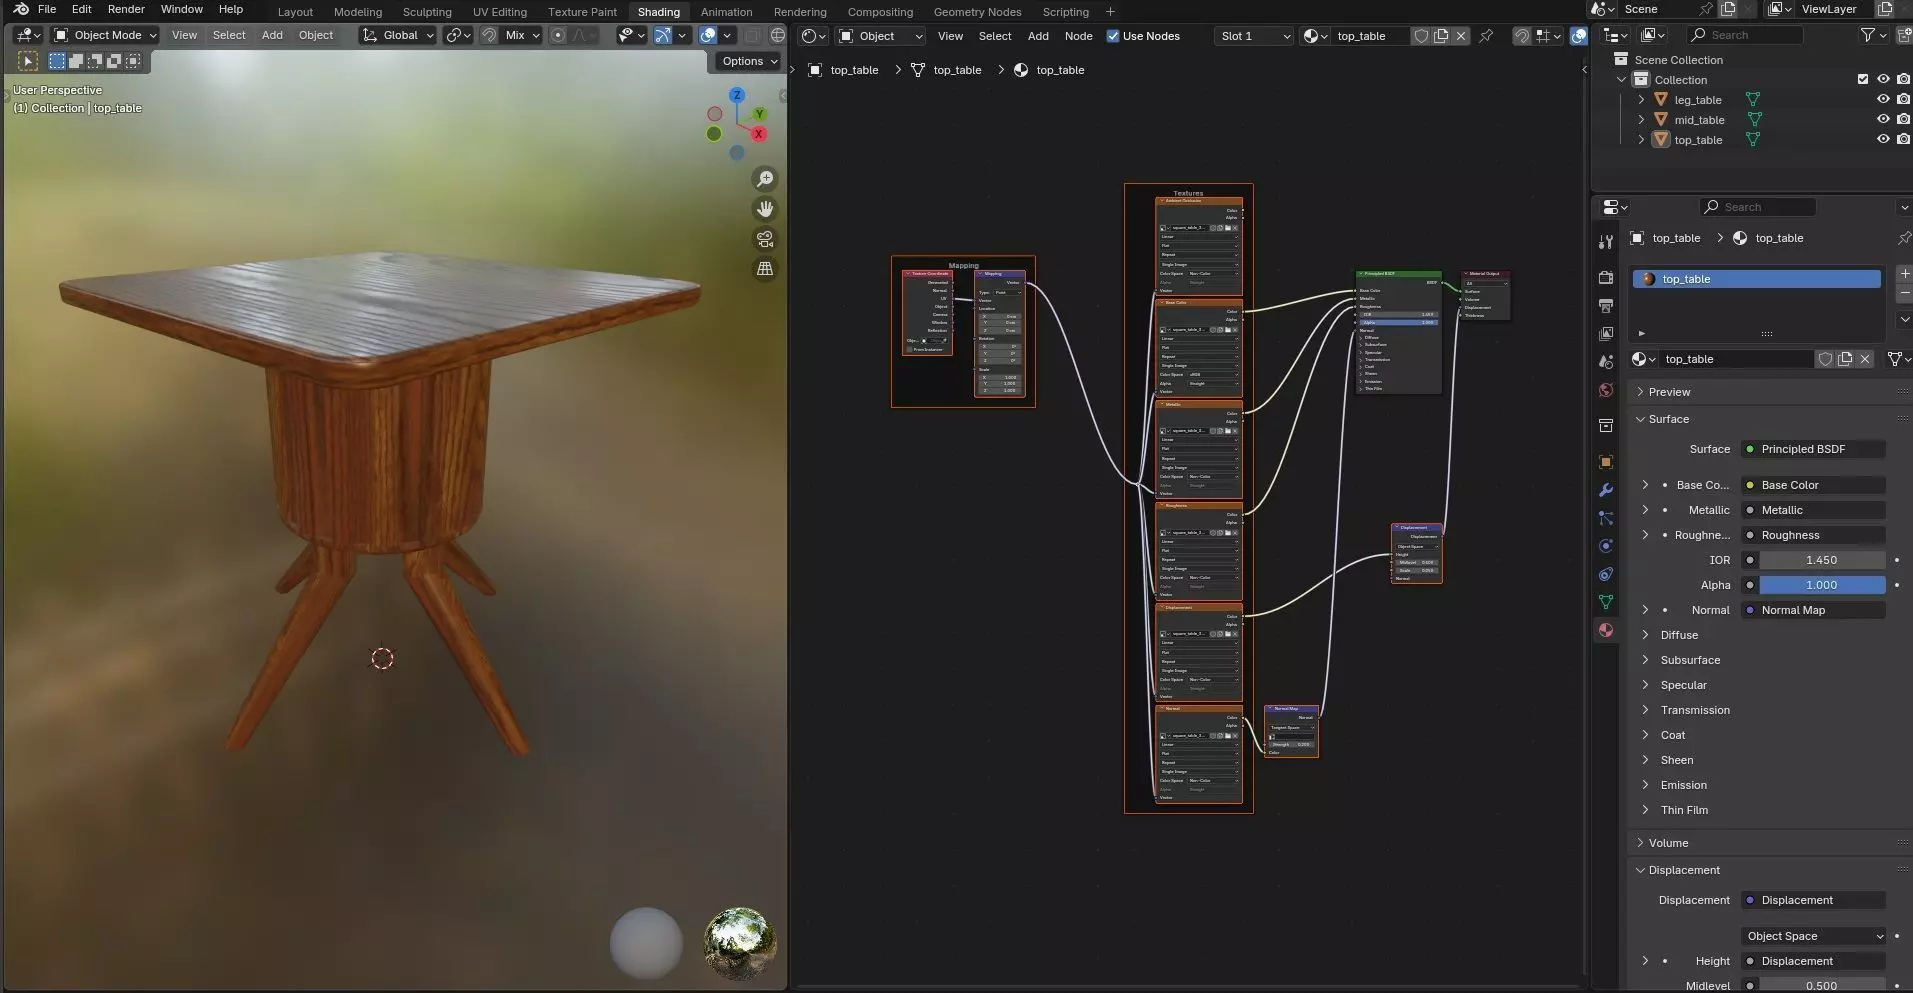
Task: Open the Render menu
Action: click(126, 9)
